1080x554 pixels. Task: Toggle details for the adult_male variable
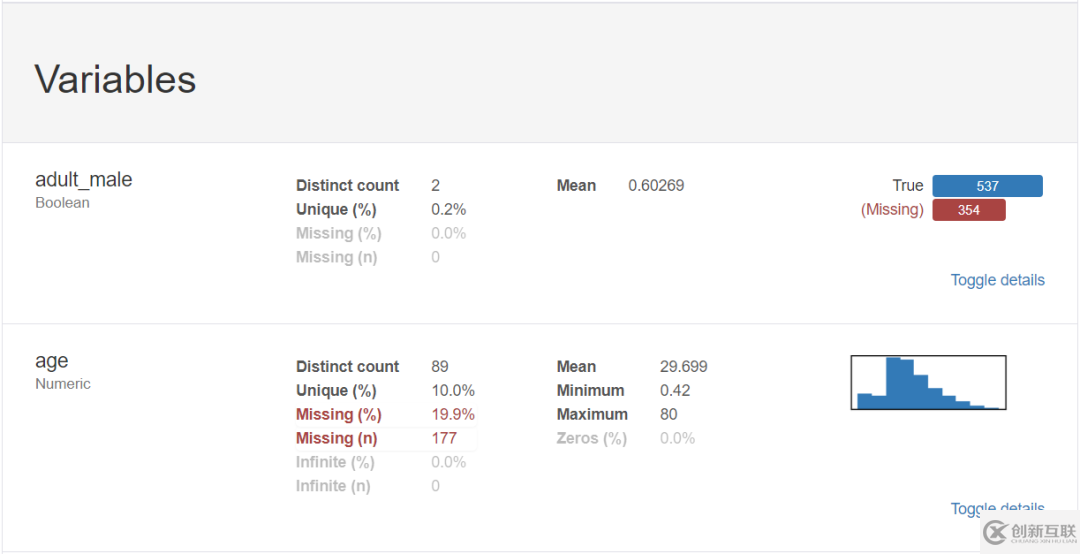click(x=997, y=280)
